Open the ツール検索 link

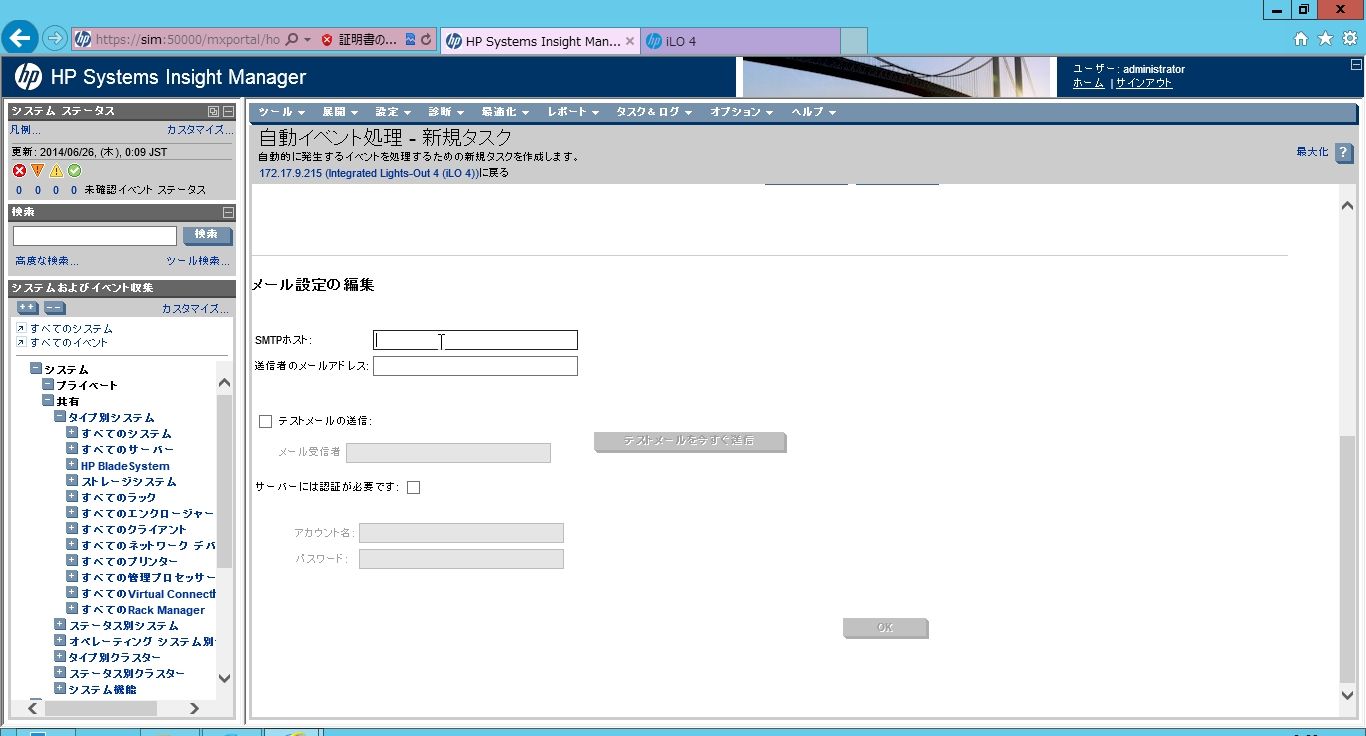click(198, 261)
